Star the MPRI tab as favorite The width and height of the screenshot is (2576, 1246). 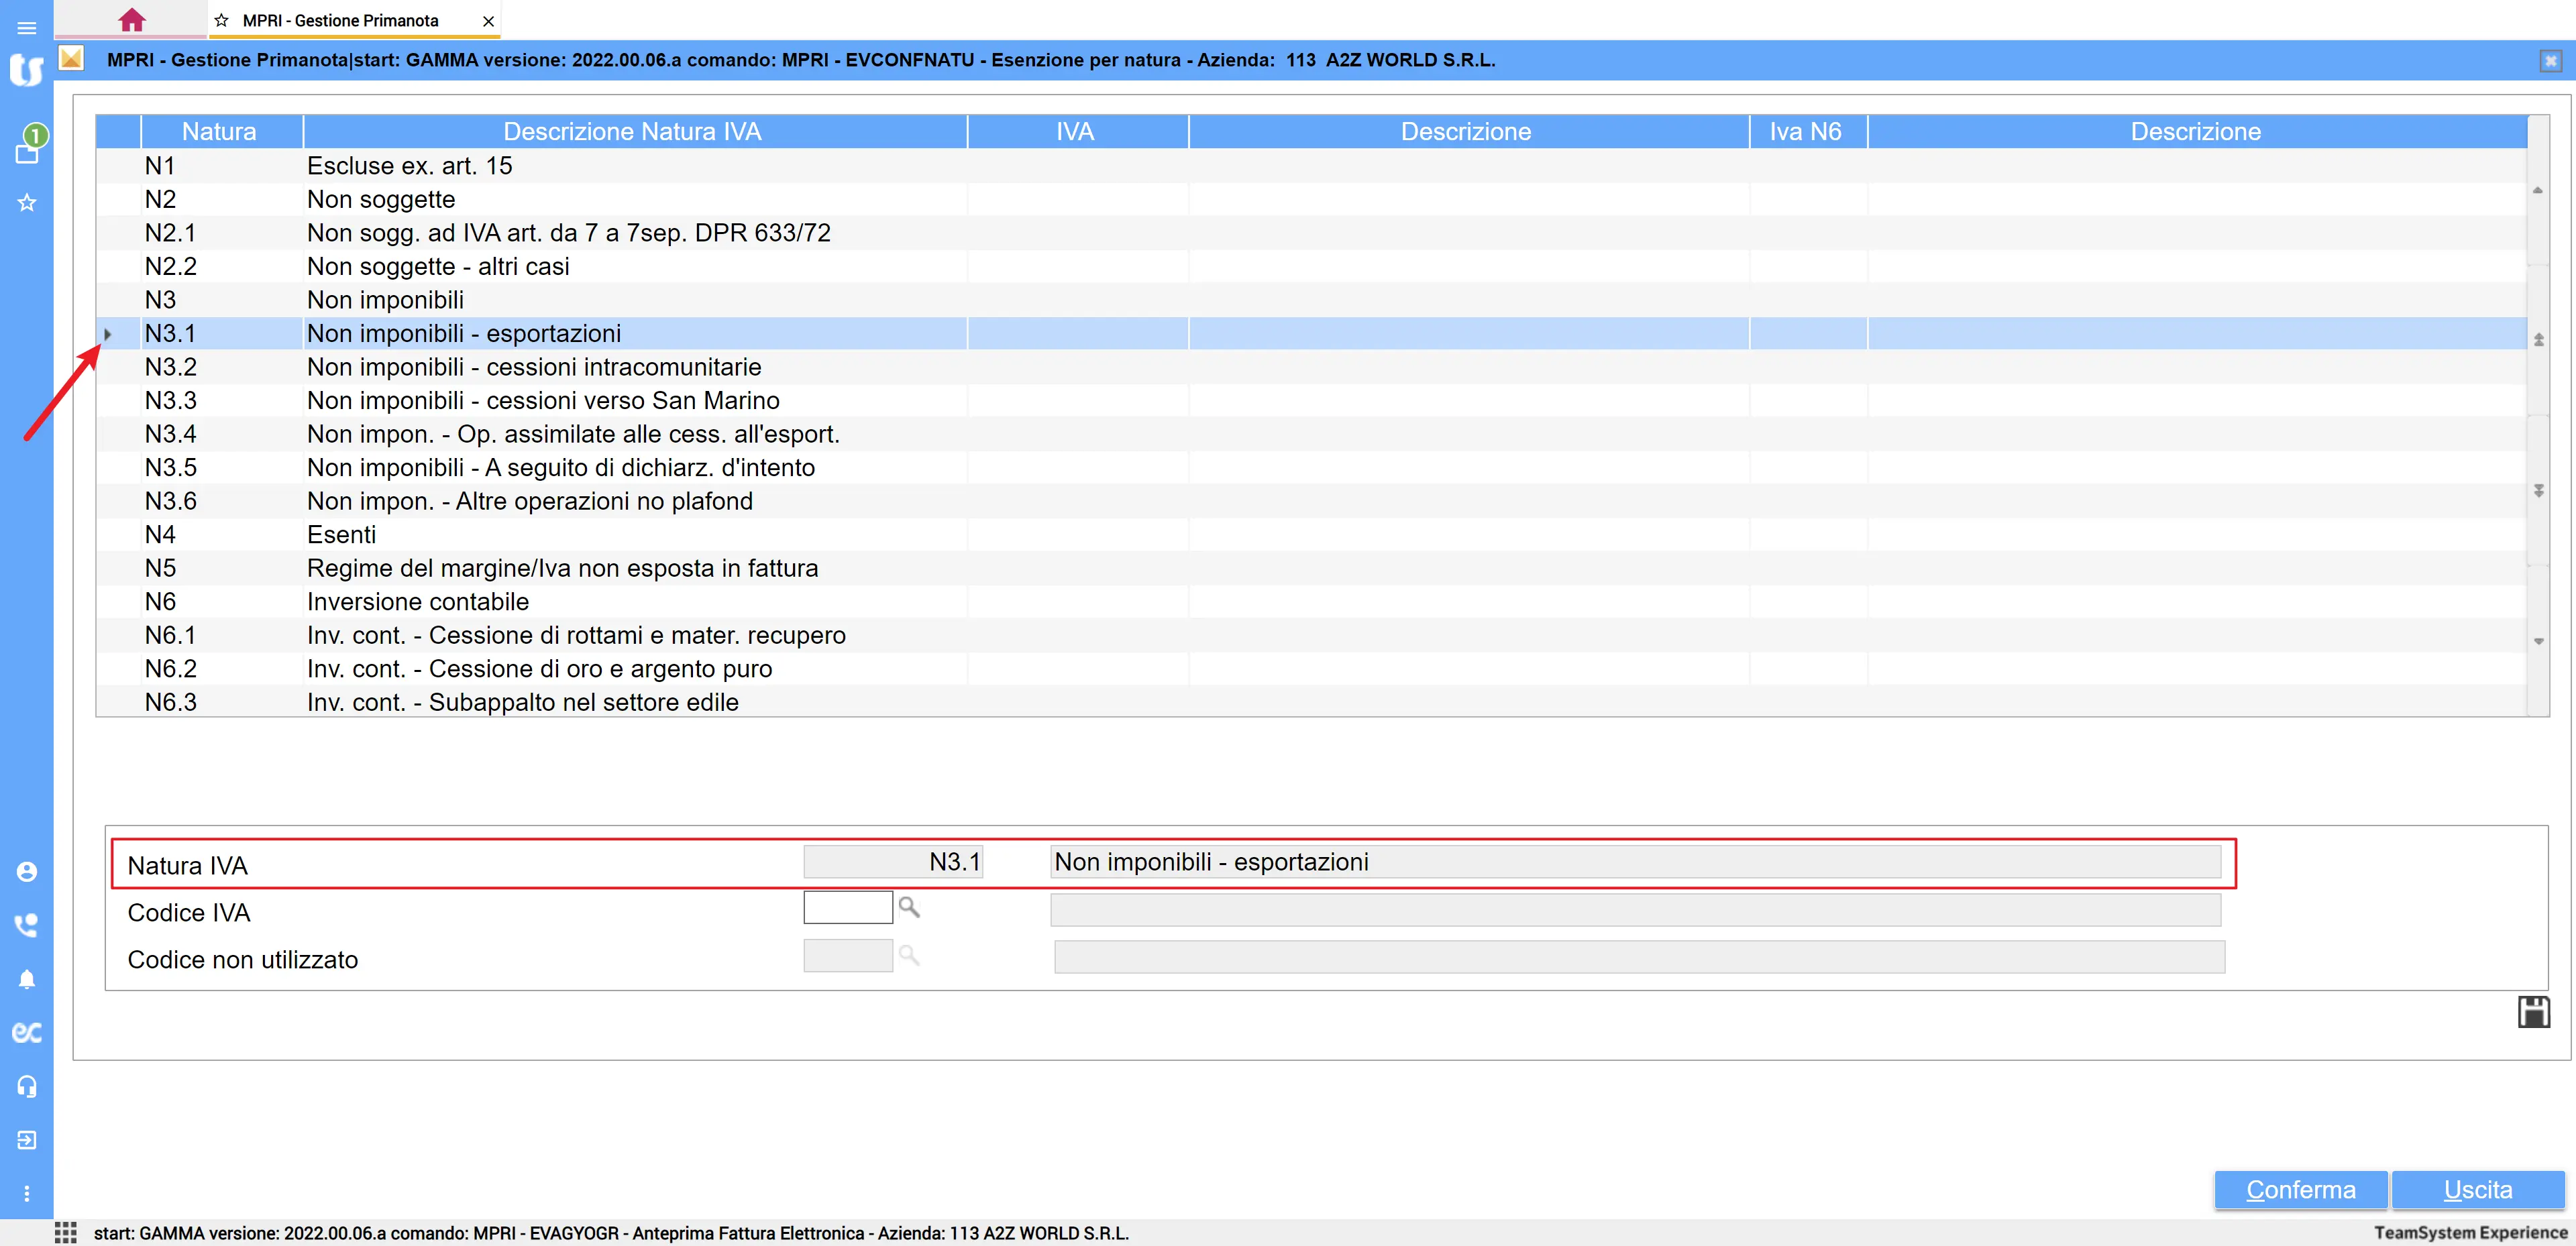point(222,20)
